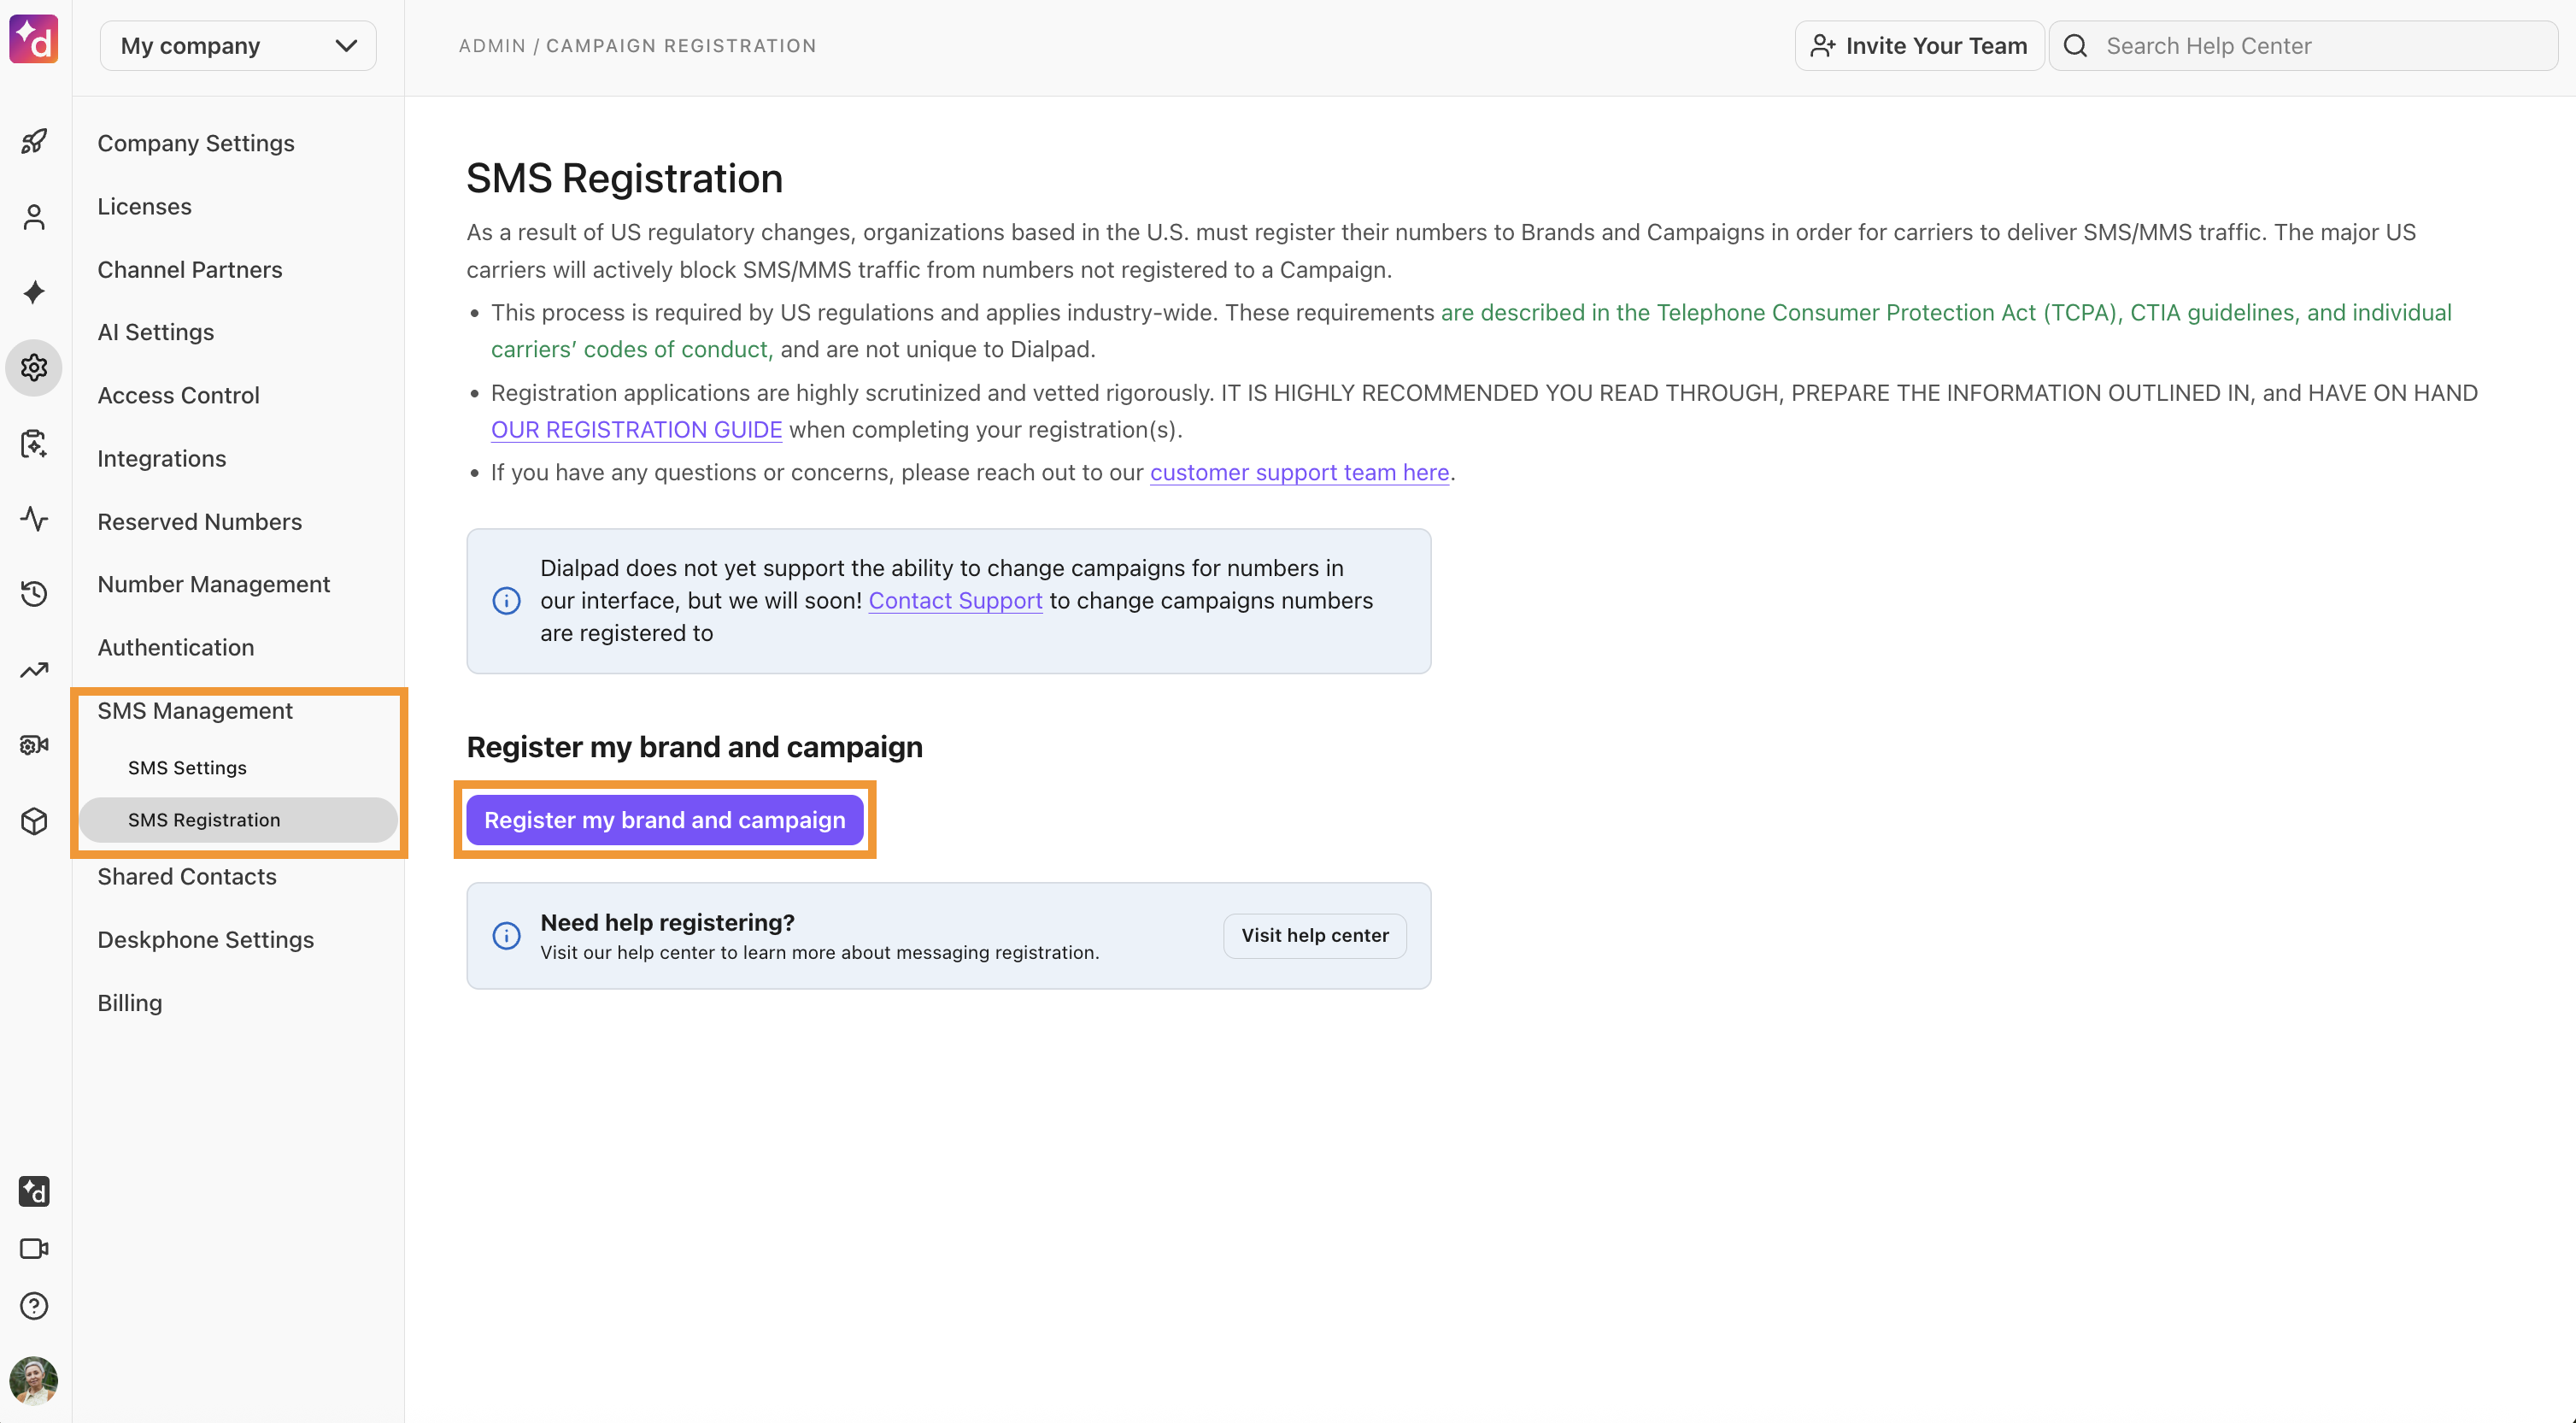Click the Dialpad logo icon
Image resolution: width=2576 pixels, height=1423 pixels.
pyautogui.click(x=34, y=40)
